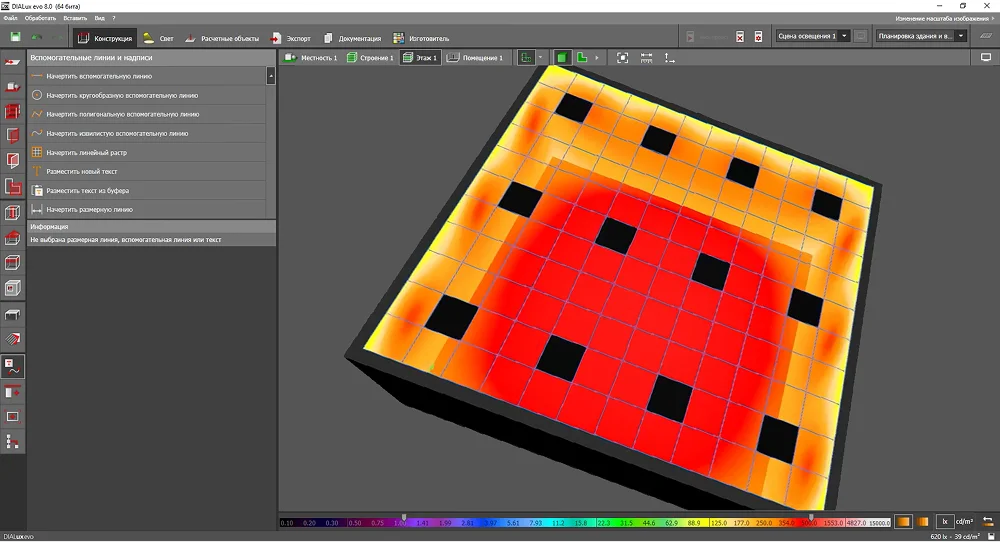
Task: Toggle cd/m² luminance unit display
Action: [965, 522]
